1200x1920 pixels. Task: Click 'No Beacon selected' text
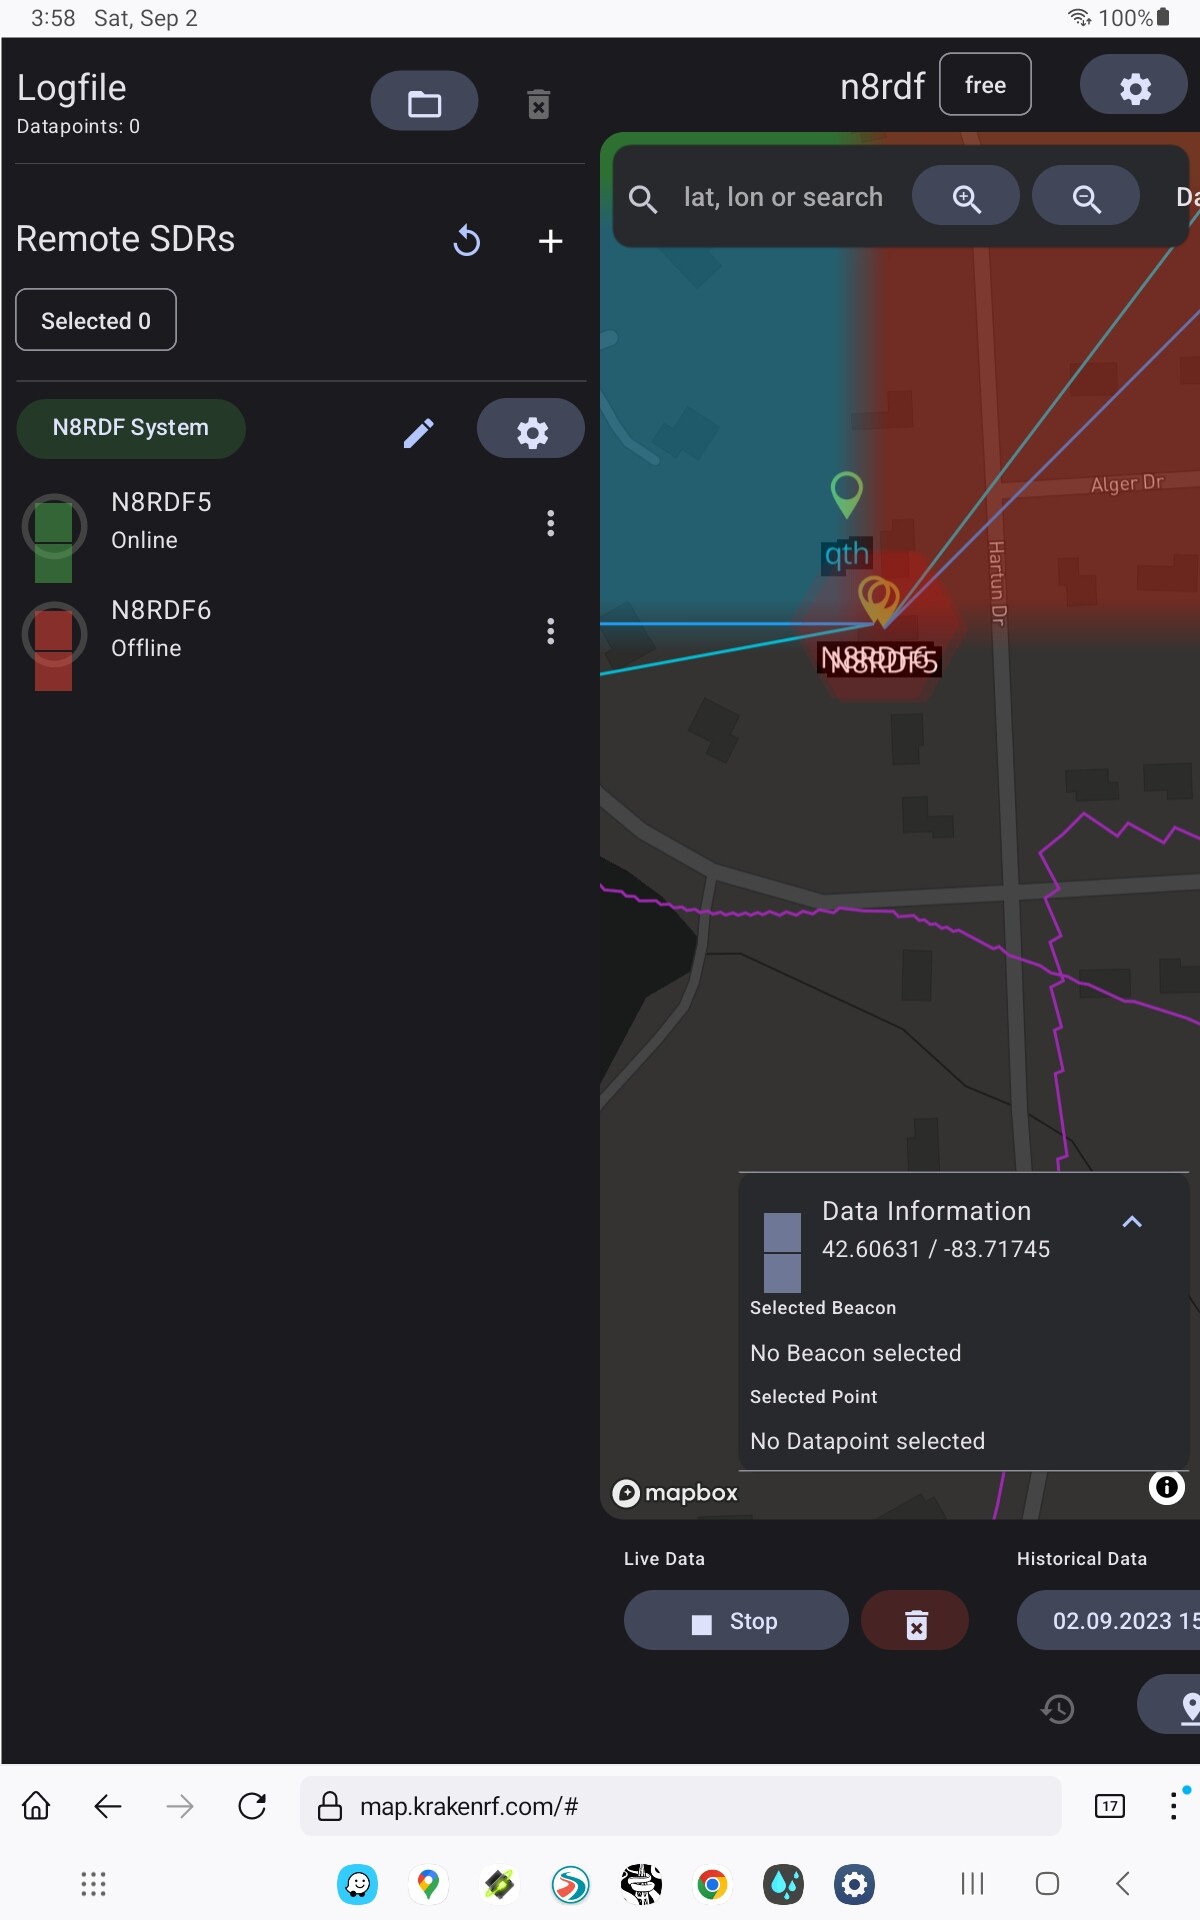click(x=855, y=1353)
